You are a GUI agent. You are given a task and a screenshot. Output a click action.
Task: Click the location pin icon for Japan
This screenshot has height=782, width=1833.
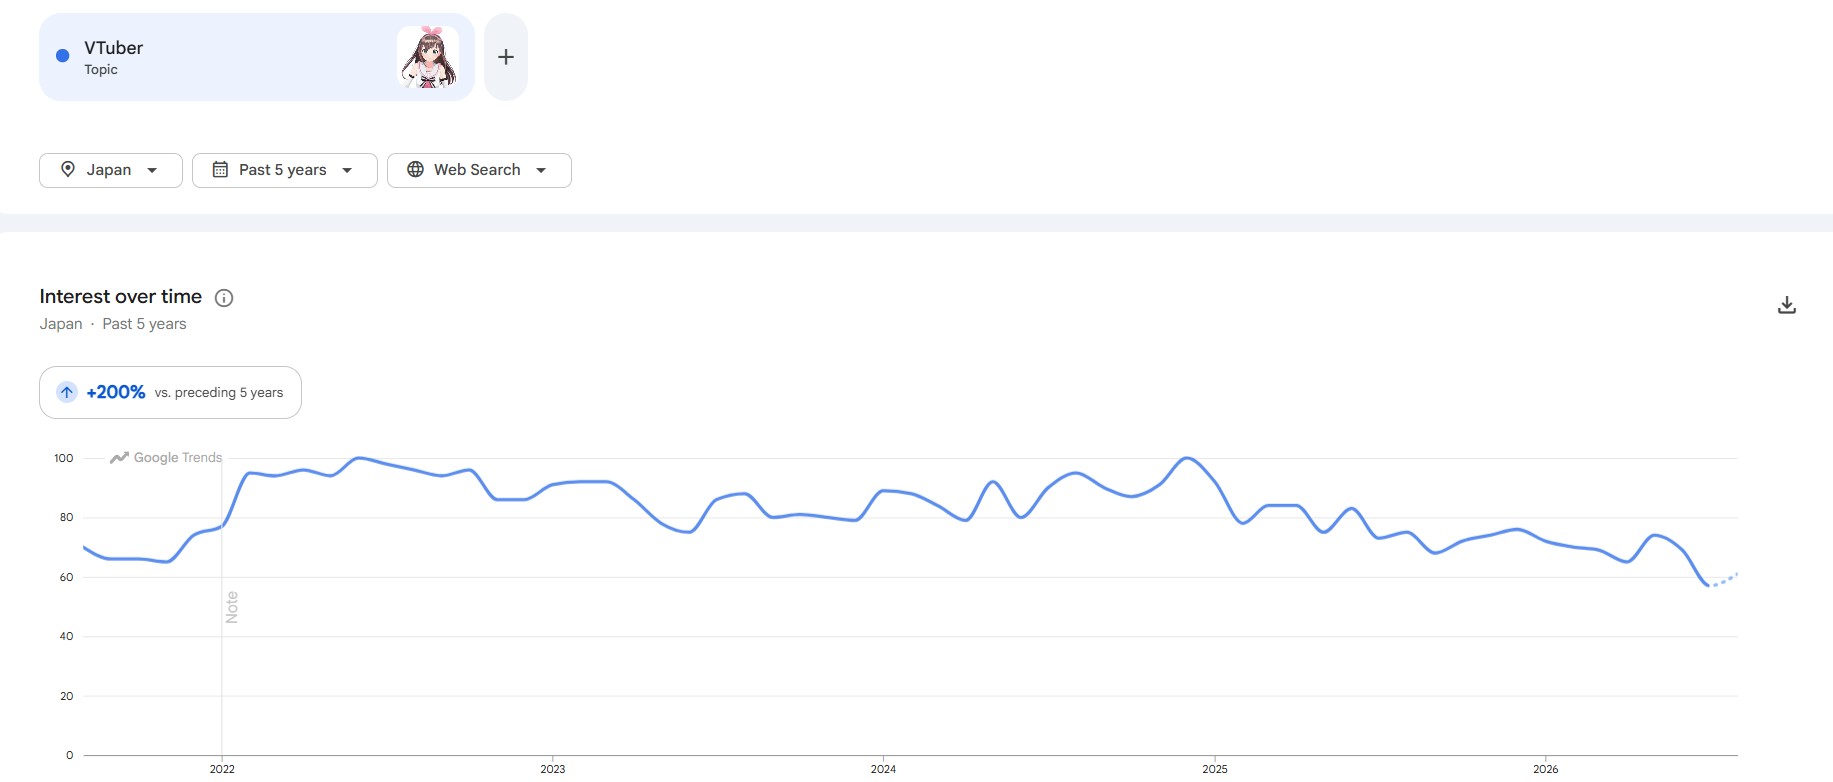[68, 170]
